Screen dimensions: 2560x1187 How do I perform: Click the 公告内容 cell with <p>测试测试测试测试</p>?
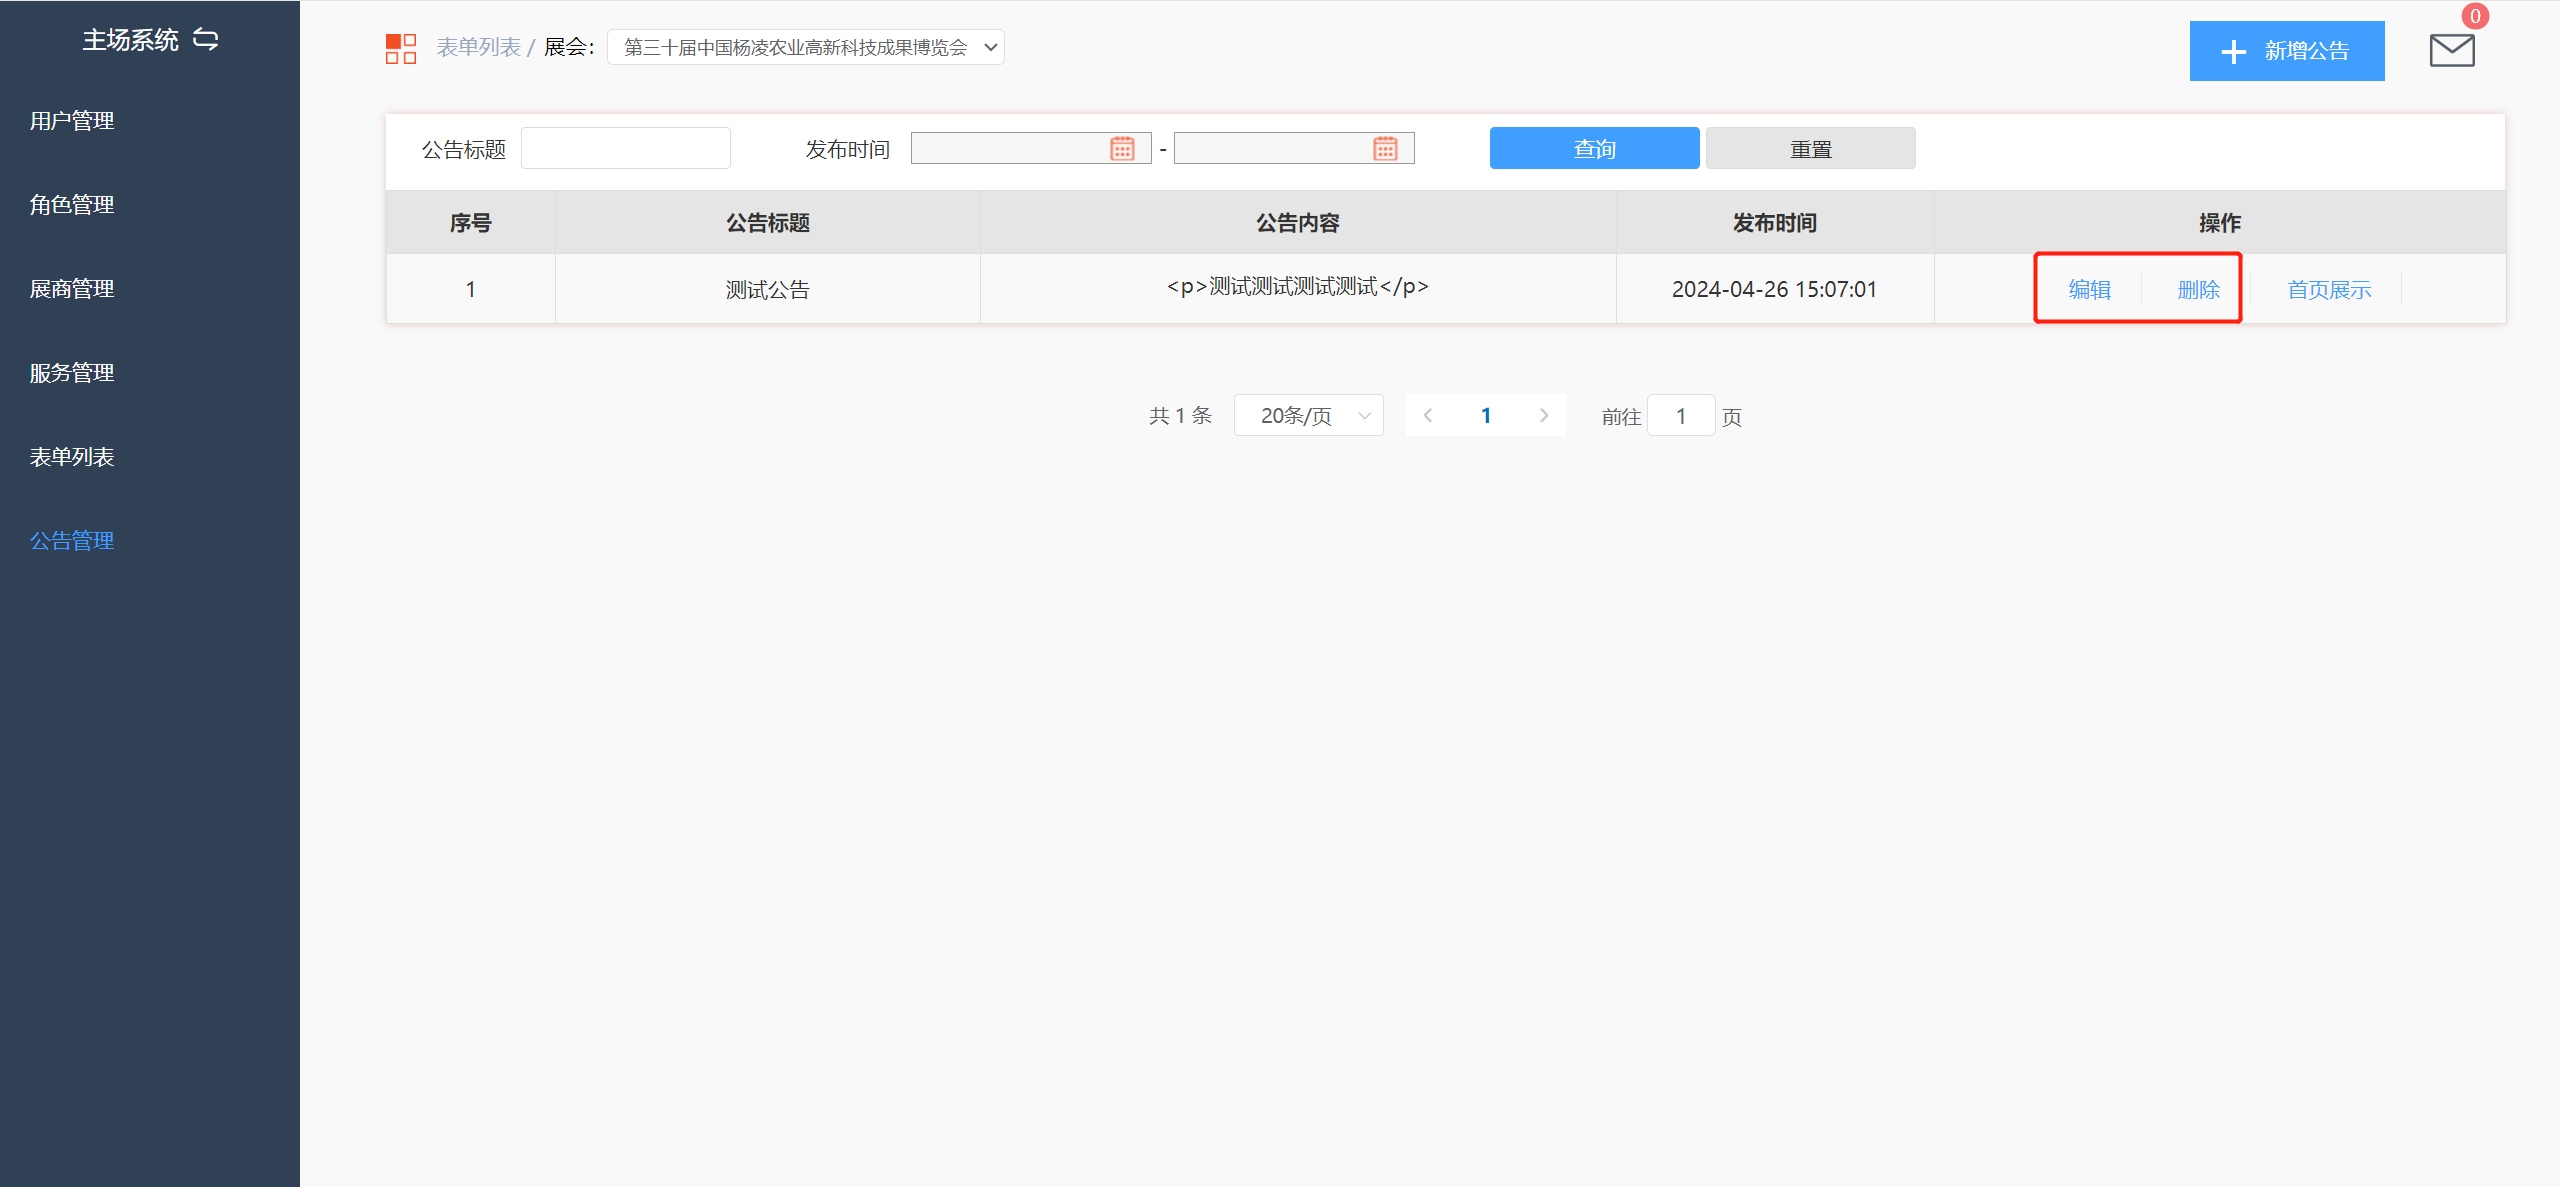coord(1297,287)
